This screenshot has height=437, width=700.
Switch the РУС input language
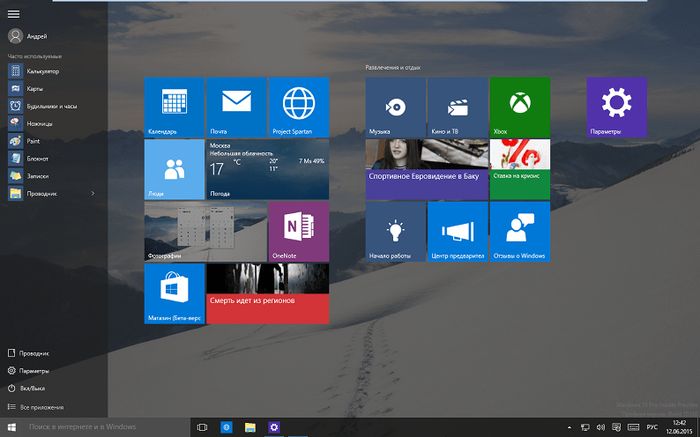(652, 428)
